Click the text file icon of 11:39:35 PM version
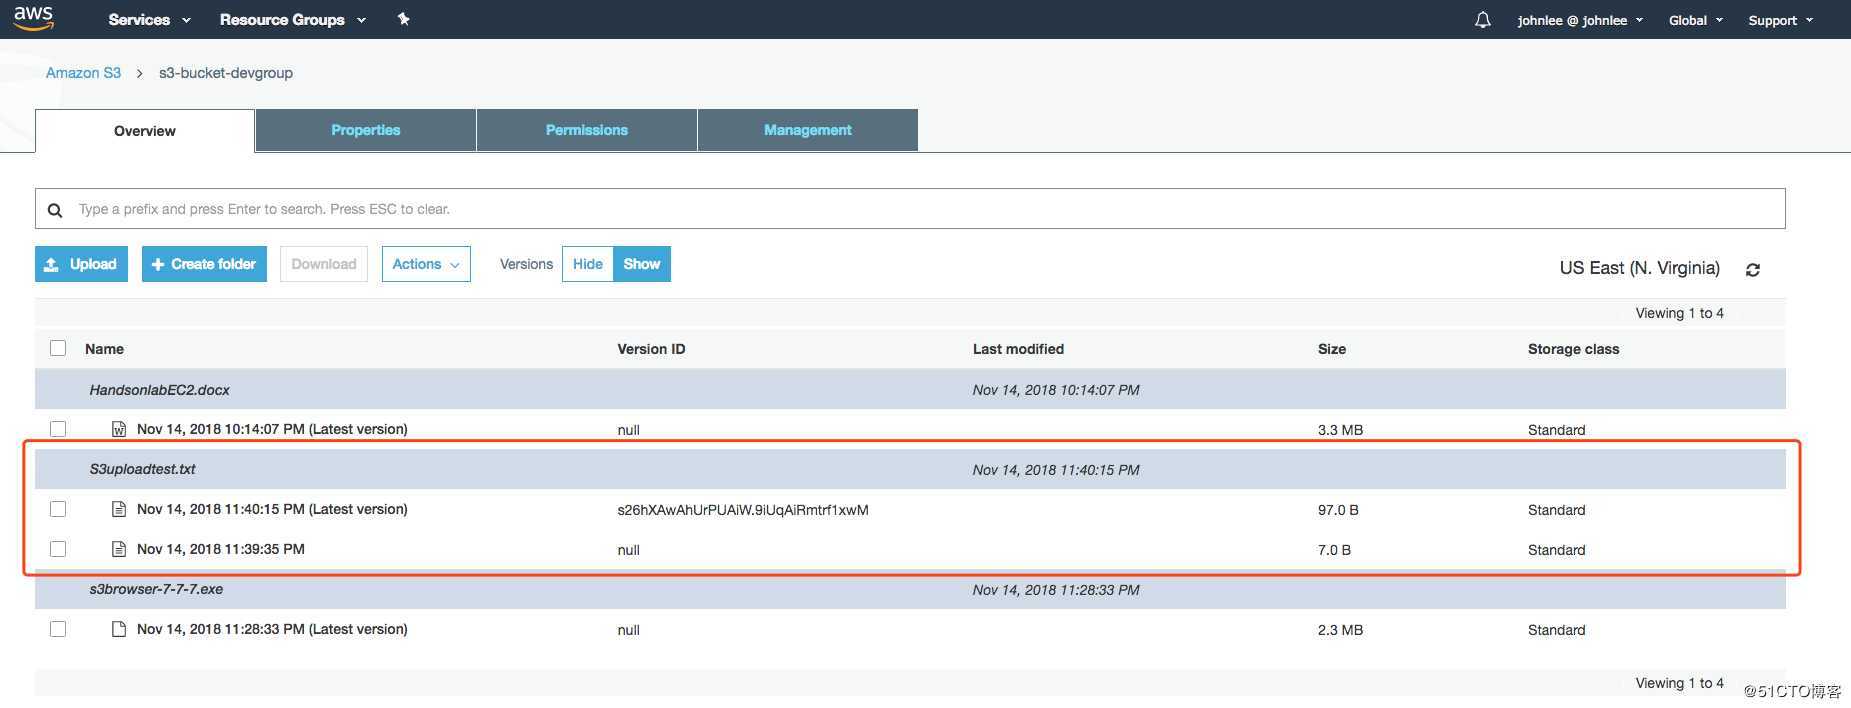 (x=119, y=549)
